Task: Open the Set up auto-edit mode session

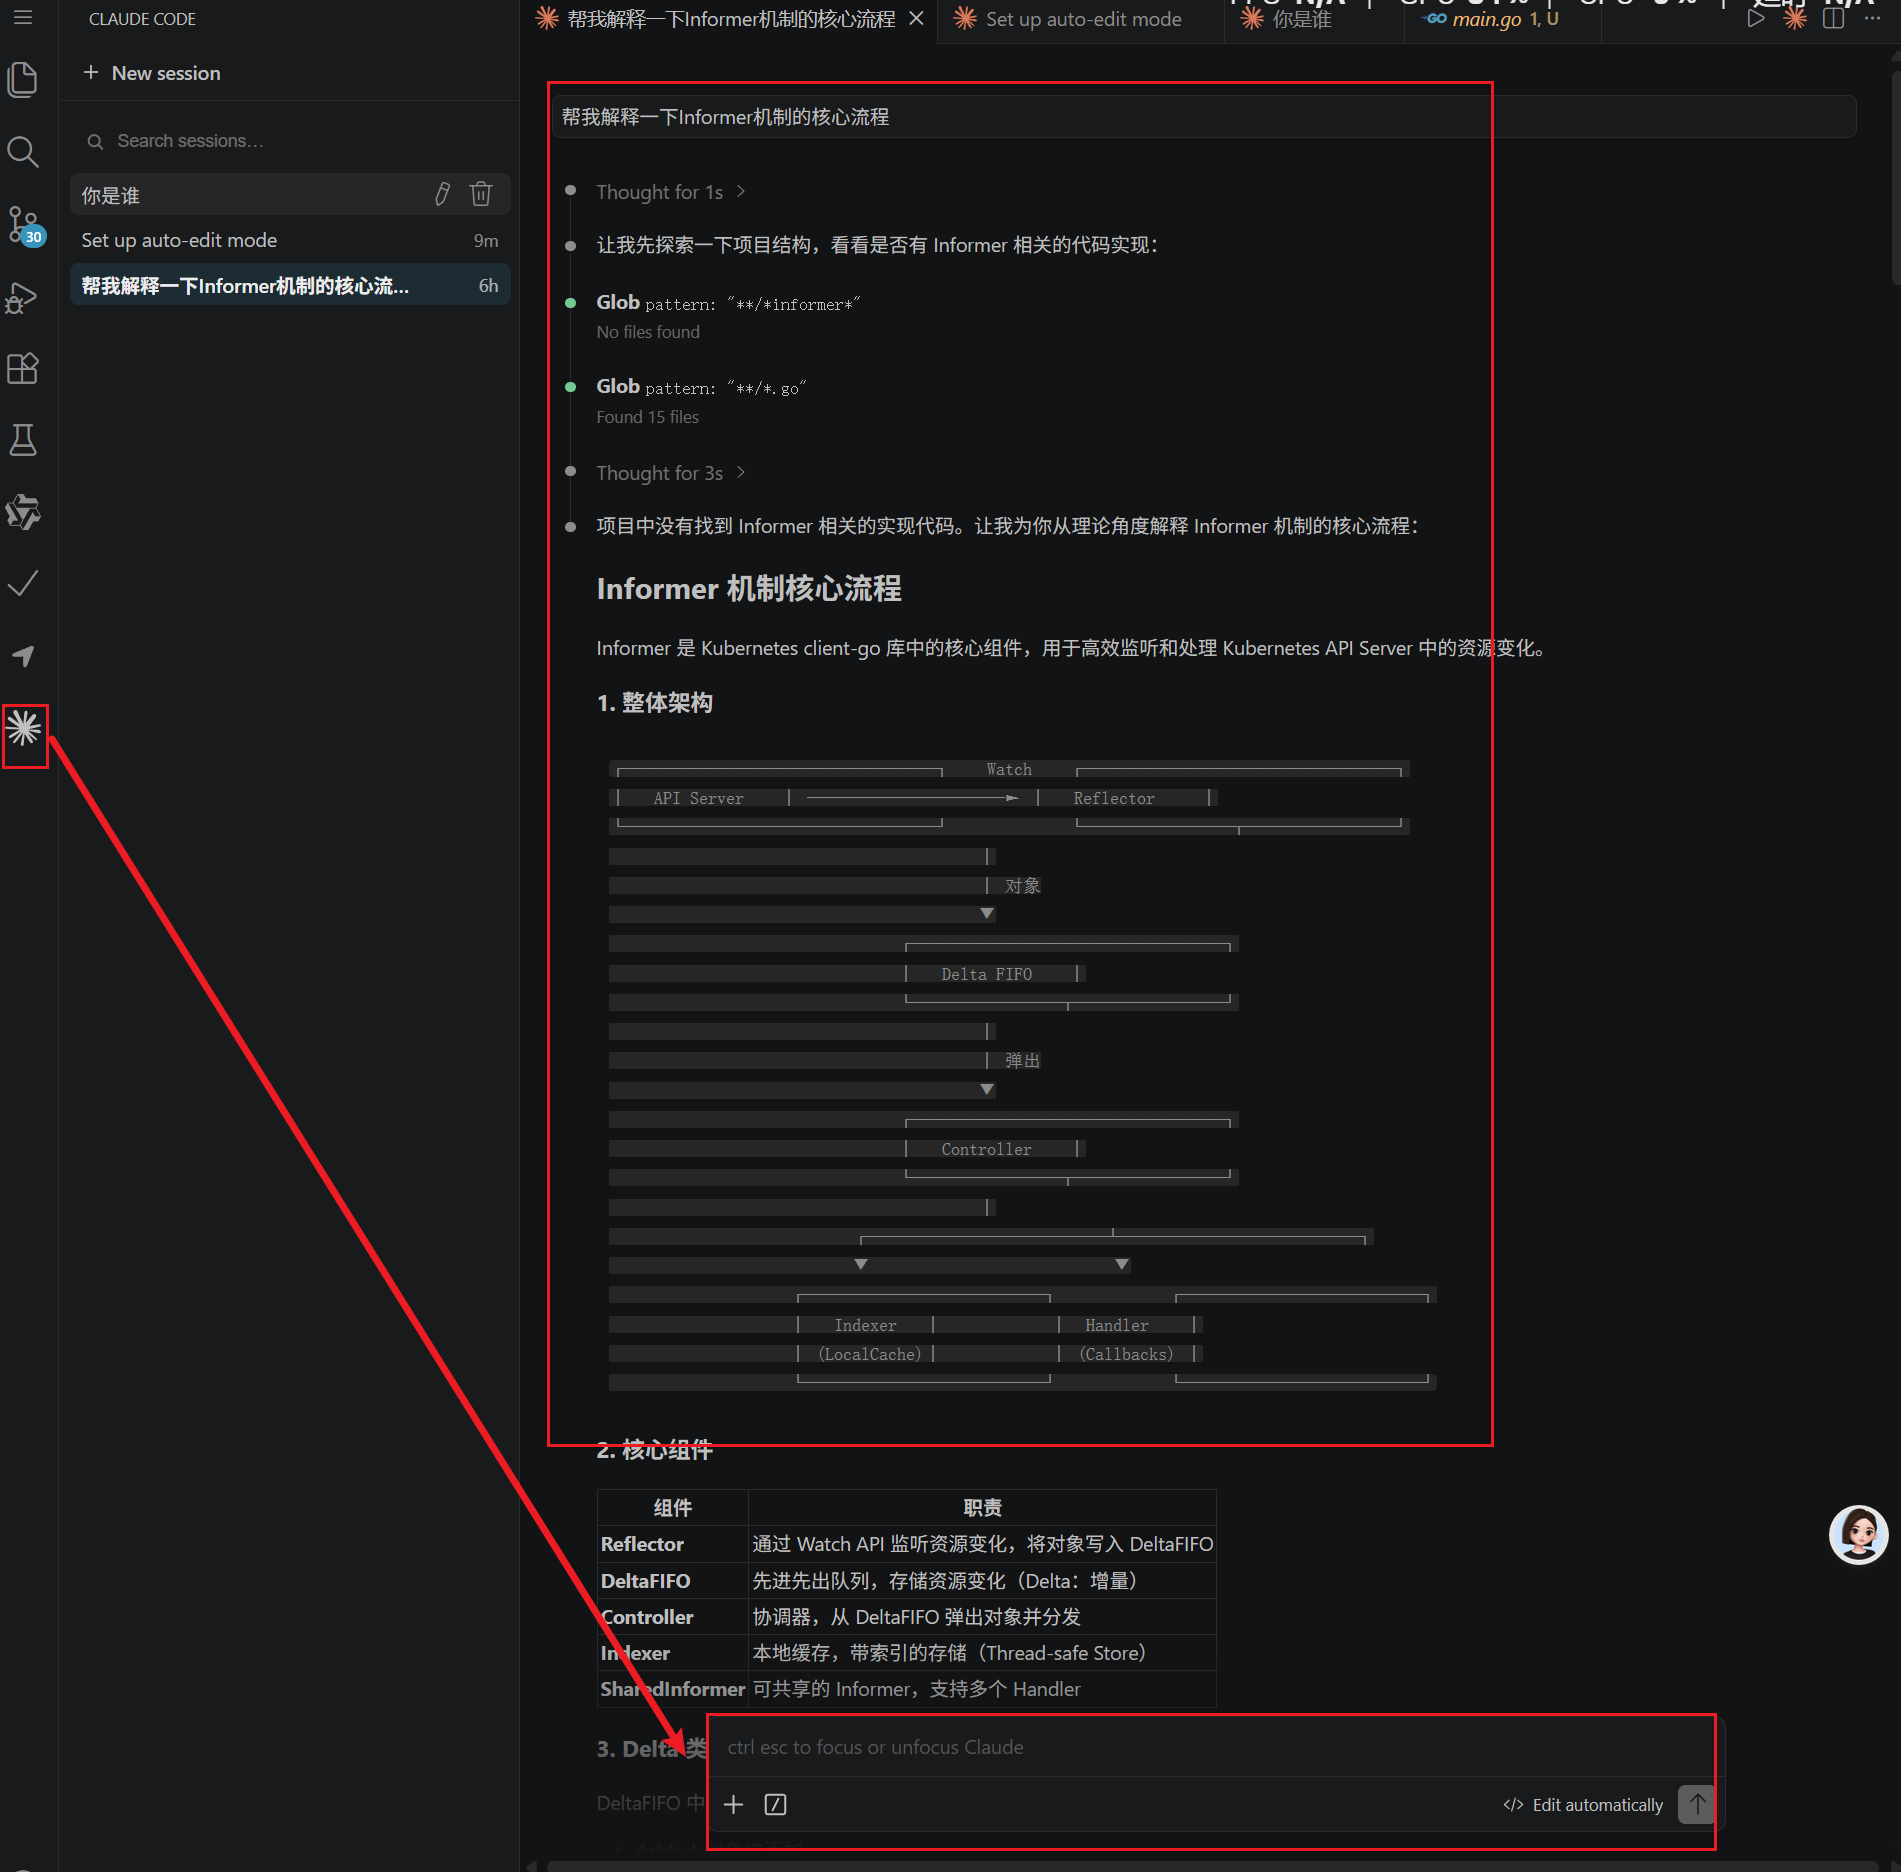Action: click(290, 240)
